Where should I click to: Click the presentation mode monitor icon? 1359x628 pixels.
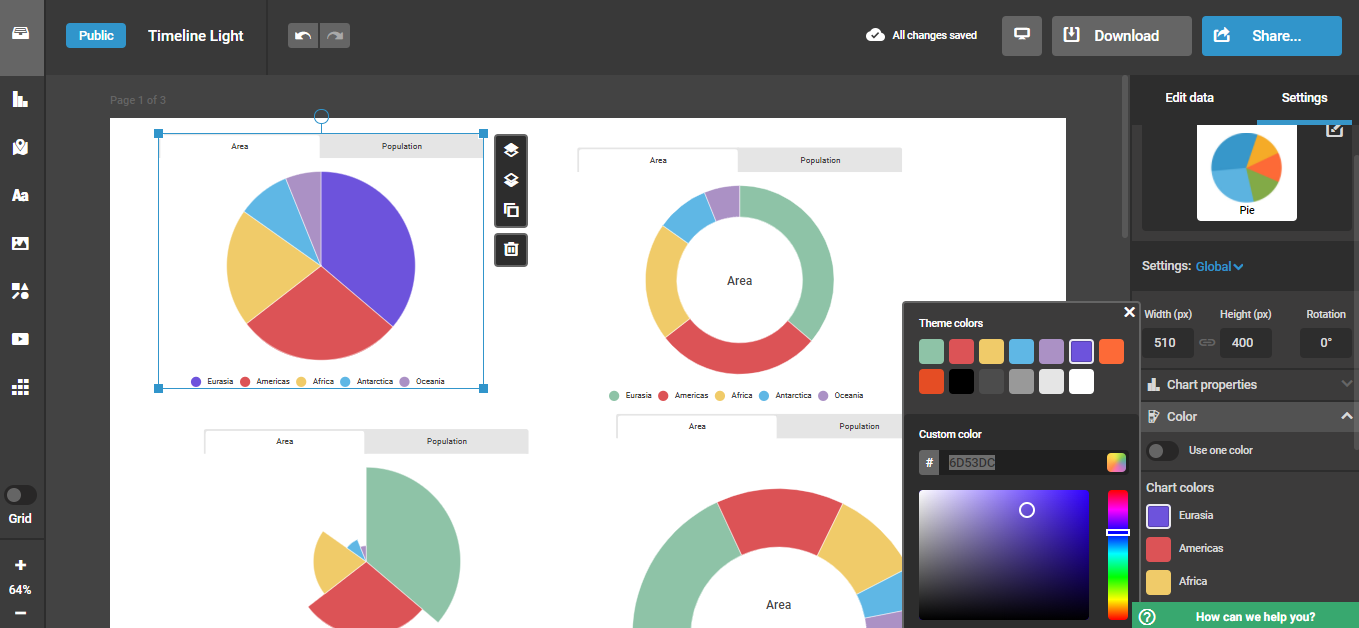click(1022, 35)
